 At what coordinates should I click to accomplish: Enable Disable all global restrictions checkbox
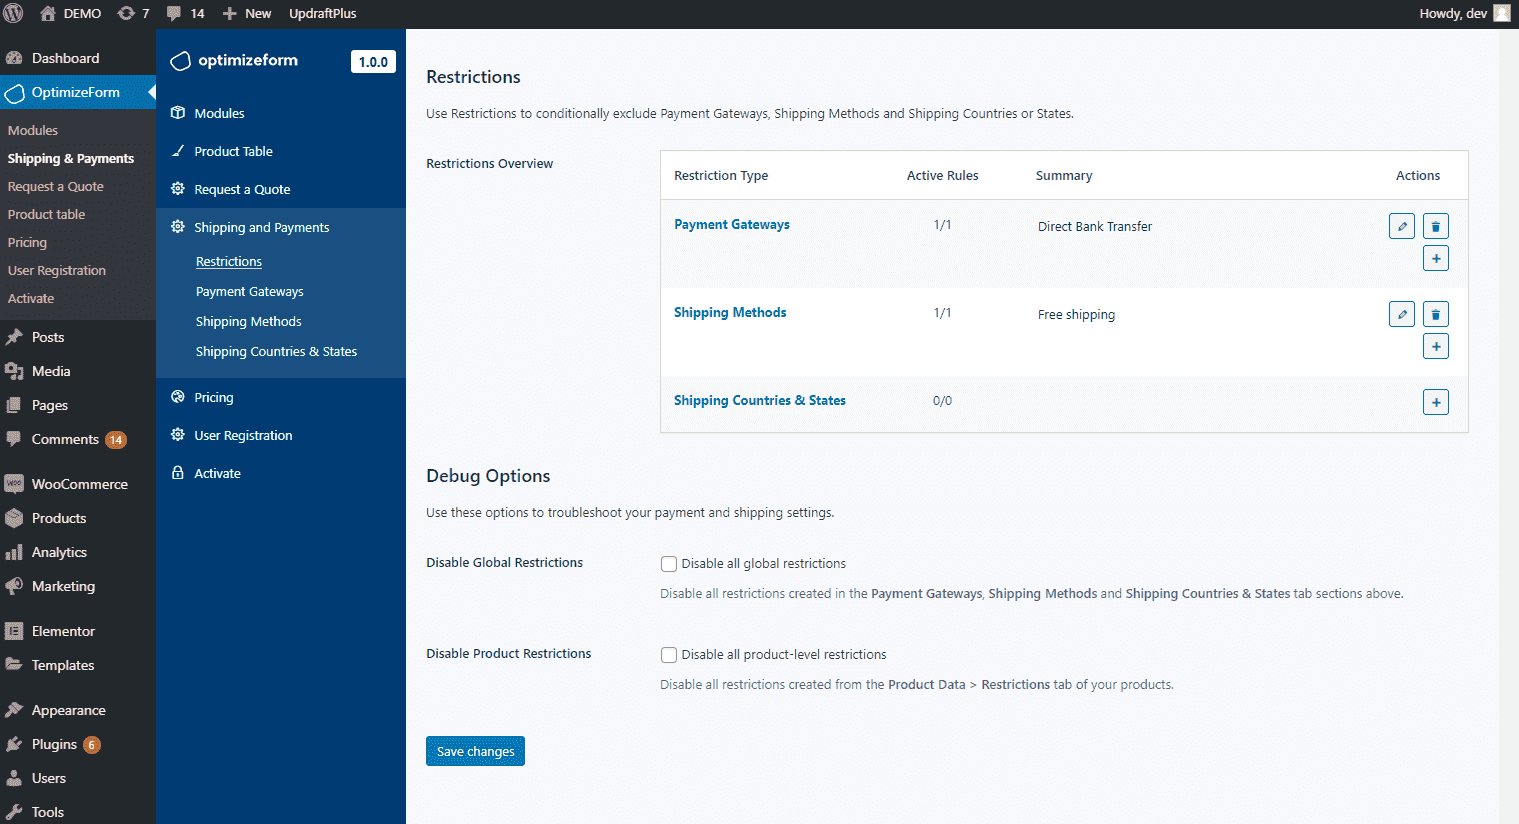tap(669, 564)
